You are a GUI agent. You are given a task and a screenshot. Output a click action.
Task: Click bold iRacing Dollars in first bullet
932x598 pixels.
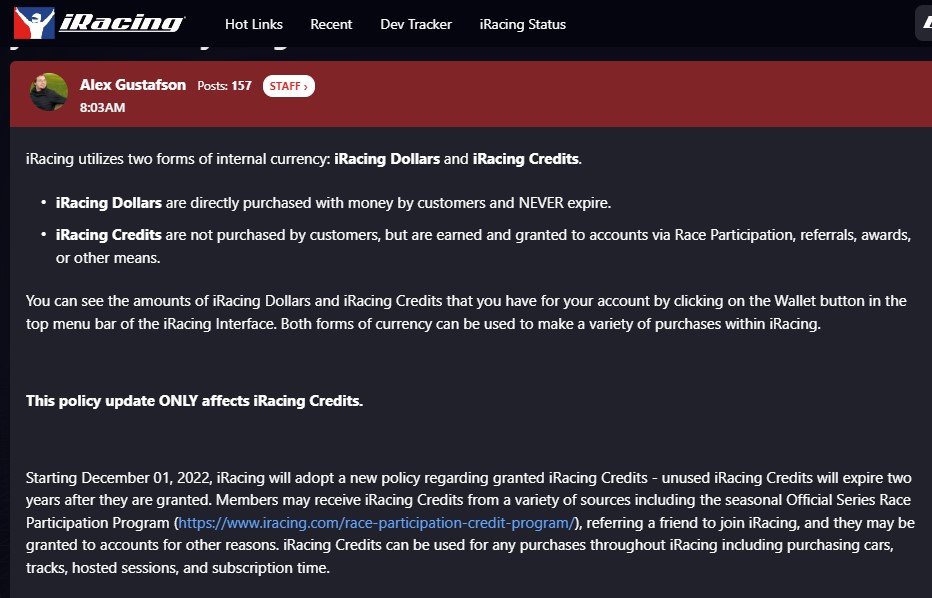109,203
